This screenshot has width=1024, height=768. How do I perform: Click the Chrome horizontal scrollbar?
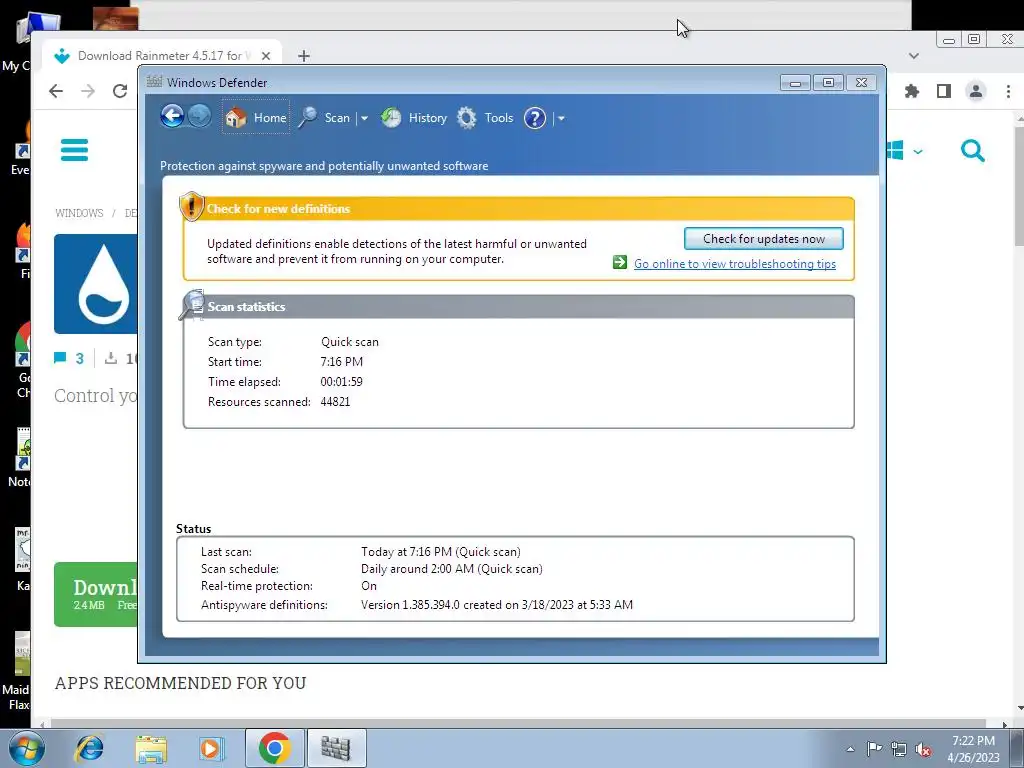521,724
